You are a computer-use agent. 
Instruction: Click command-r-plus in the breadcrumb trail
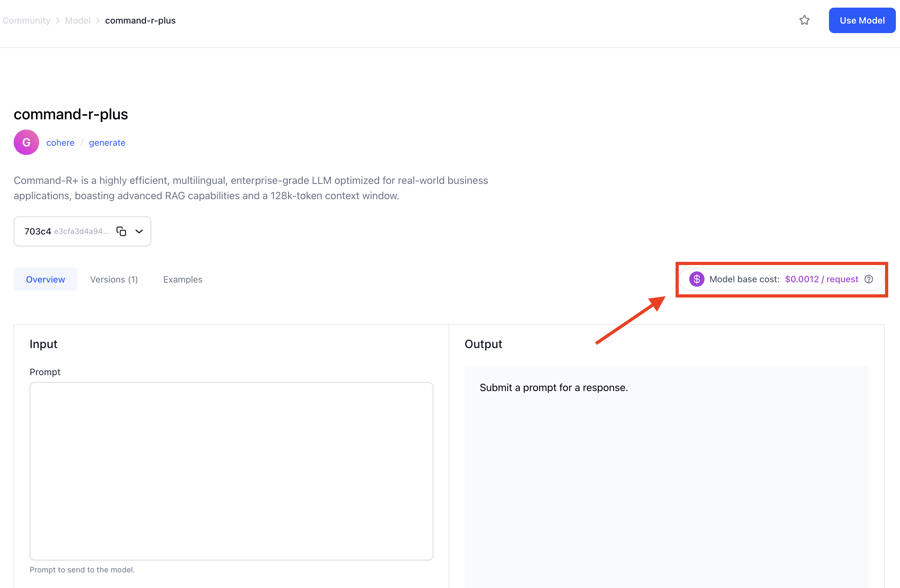(x=140, y=20)
